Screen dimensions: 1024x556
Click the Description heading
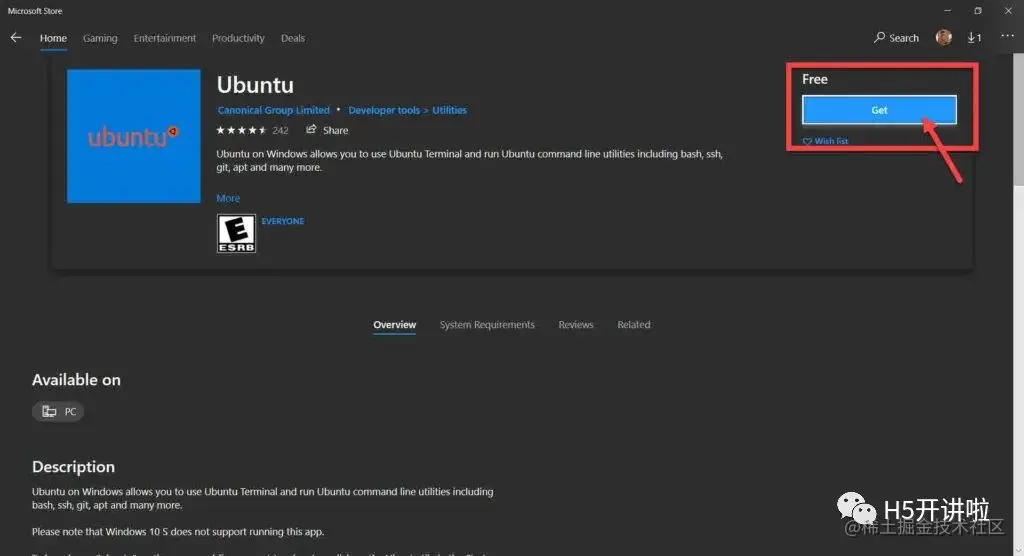pos(73,467)
